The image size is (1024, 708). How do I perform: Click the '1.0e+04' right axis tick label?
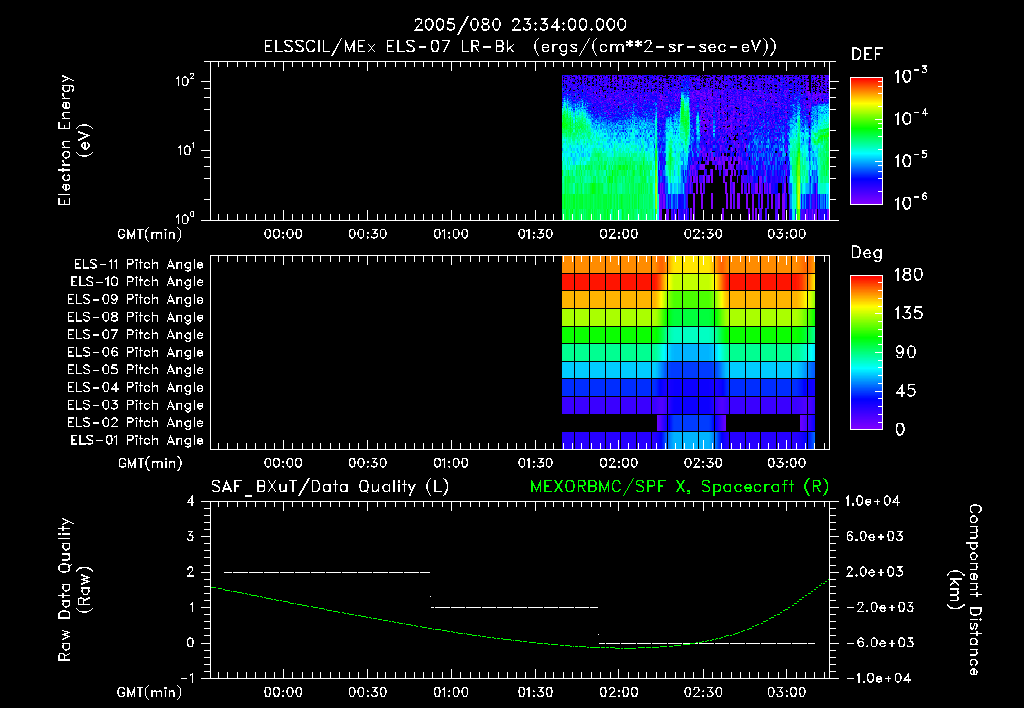pyautogui.click(x=872, y=501)
